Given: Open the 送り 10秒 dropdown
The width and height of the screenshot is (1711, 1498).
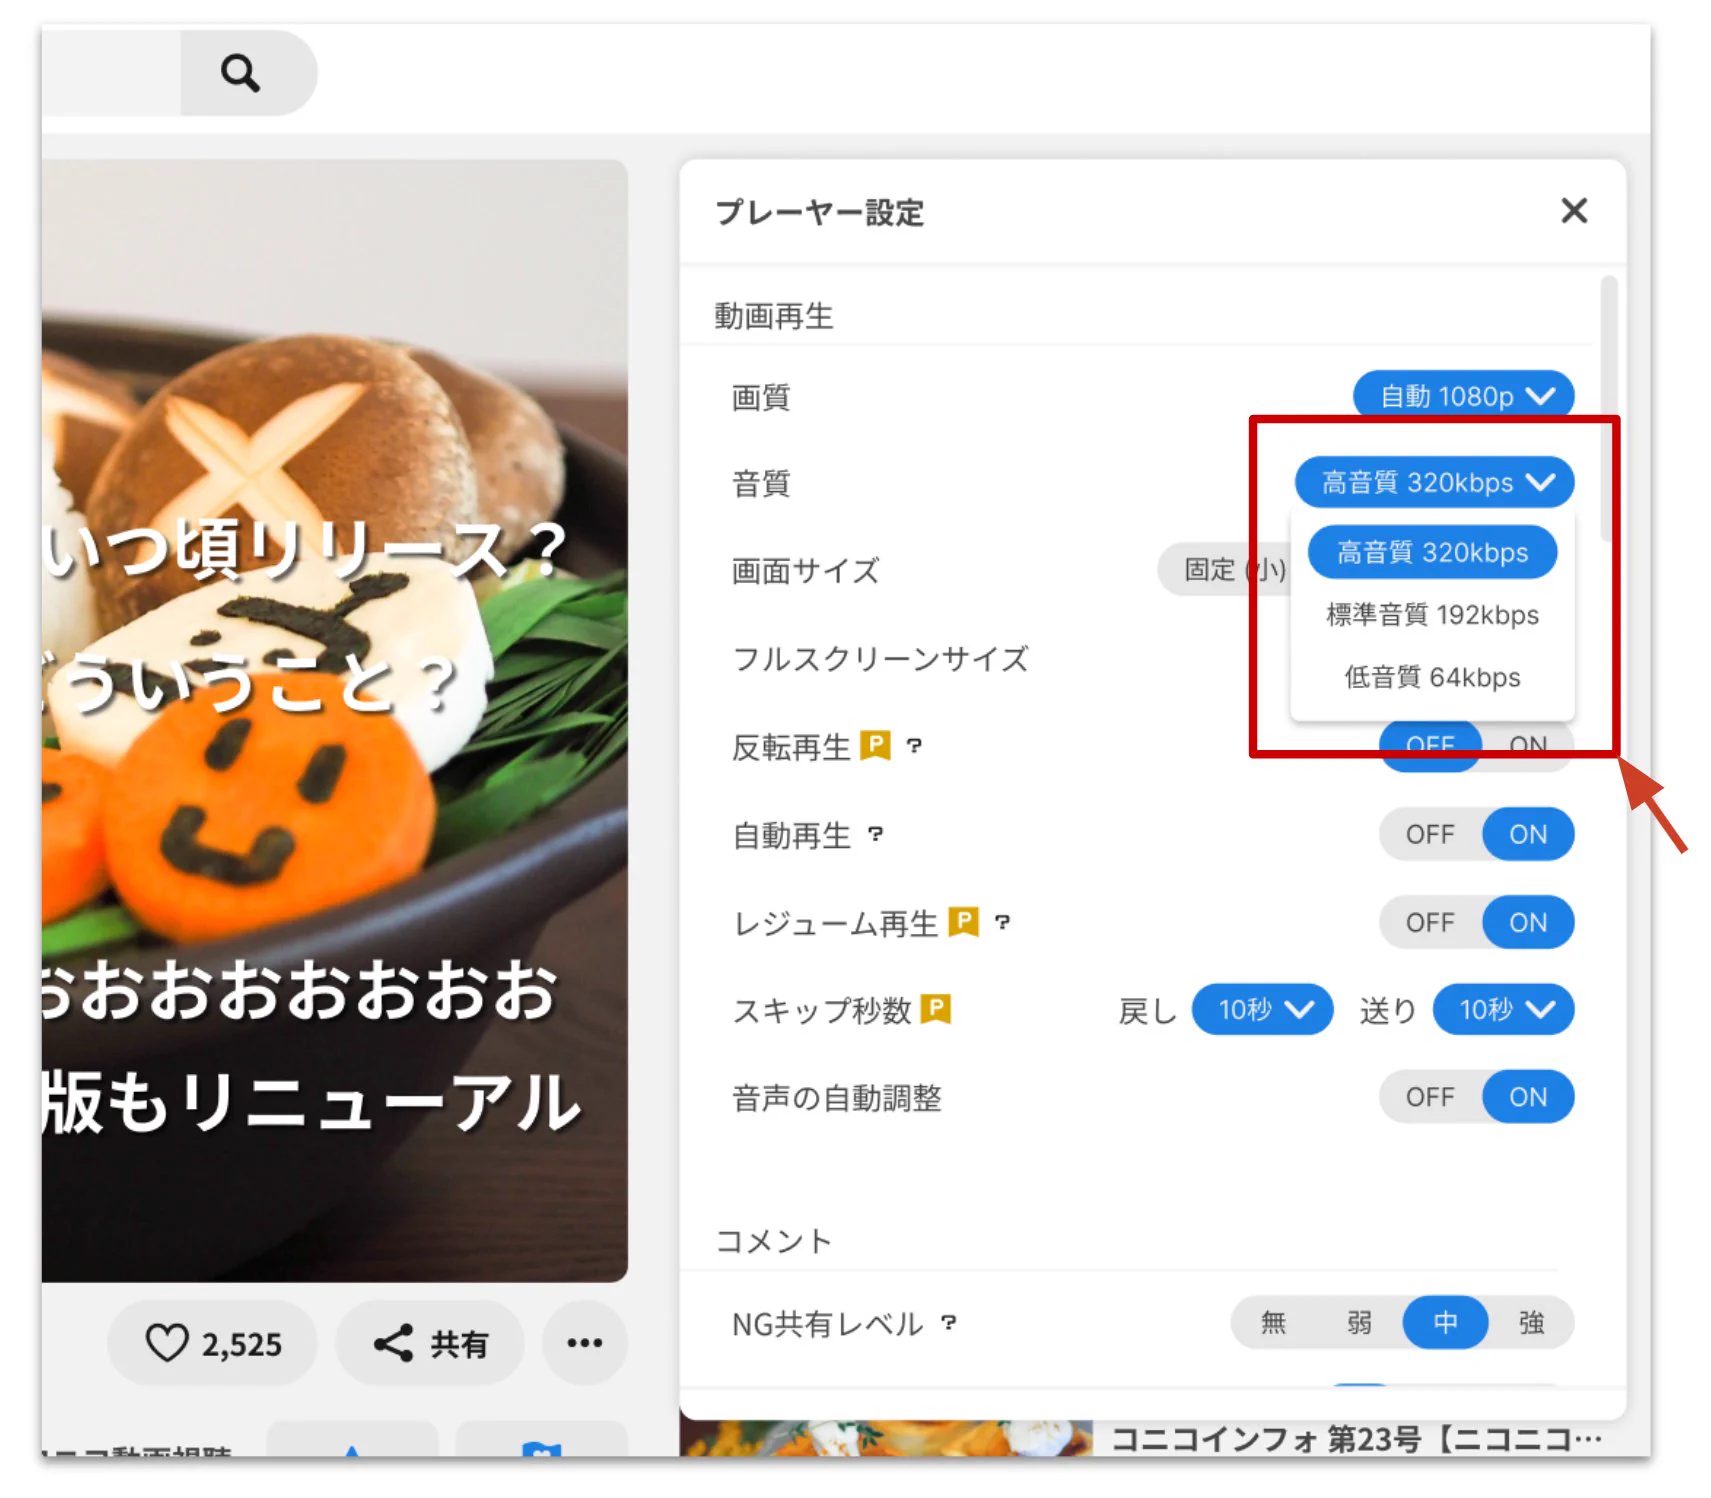Looking at the screenshot, I should (x=1503, y=1009).
